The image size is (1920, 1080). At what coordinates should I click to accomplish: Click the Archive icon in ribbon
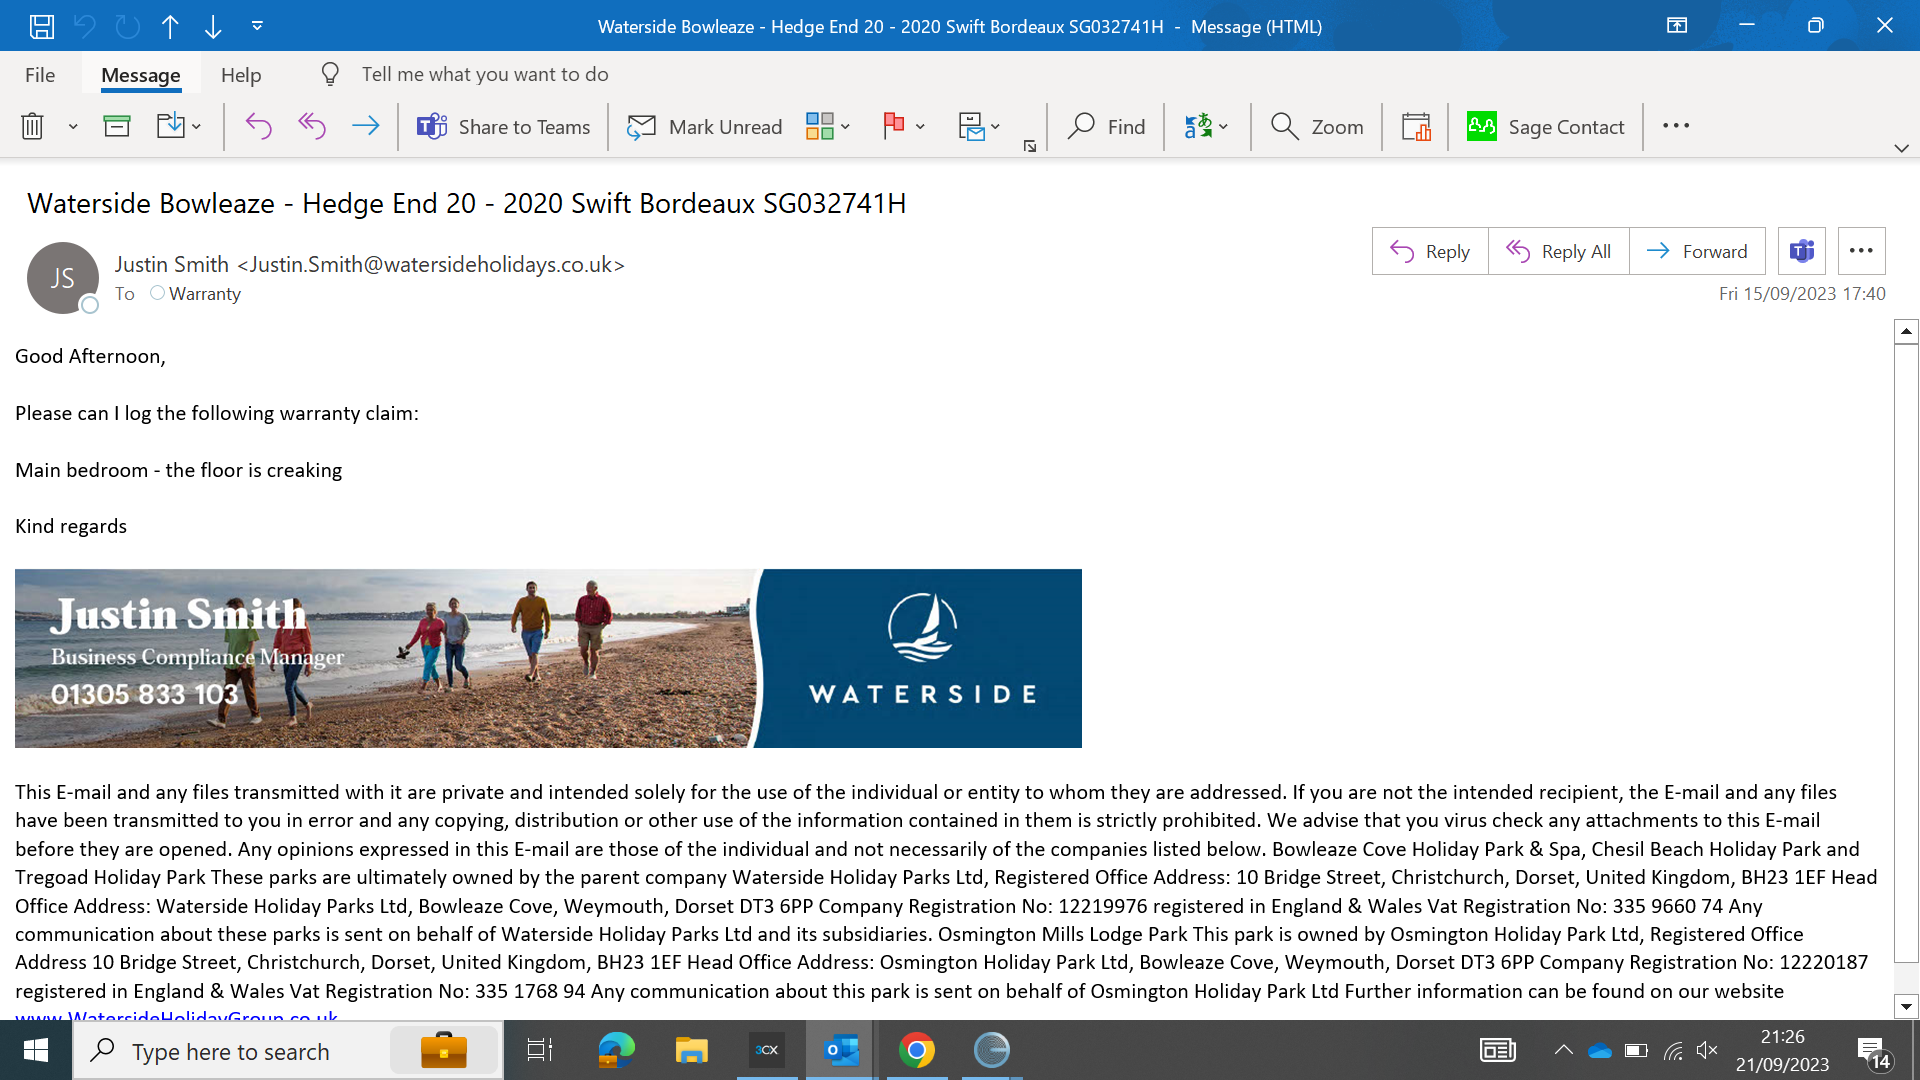(x=117, y=127)
